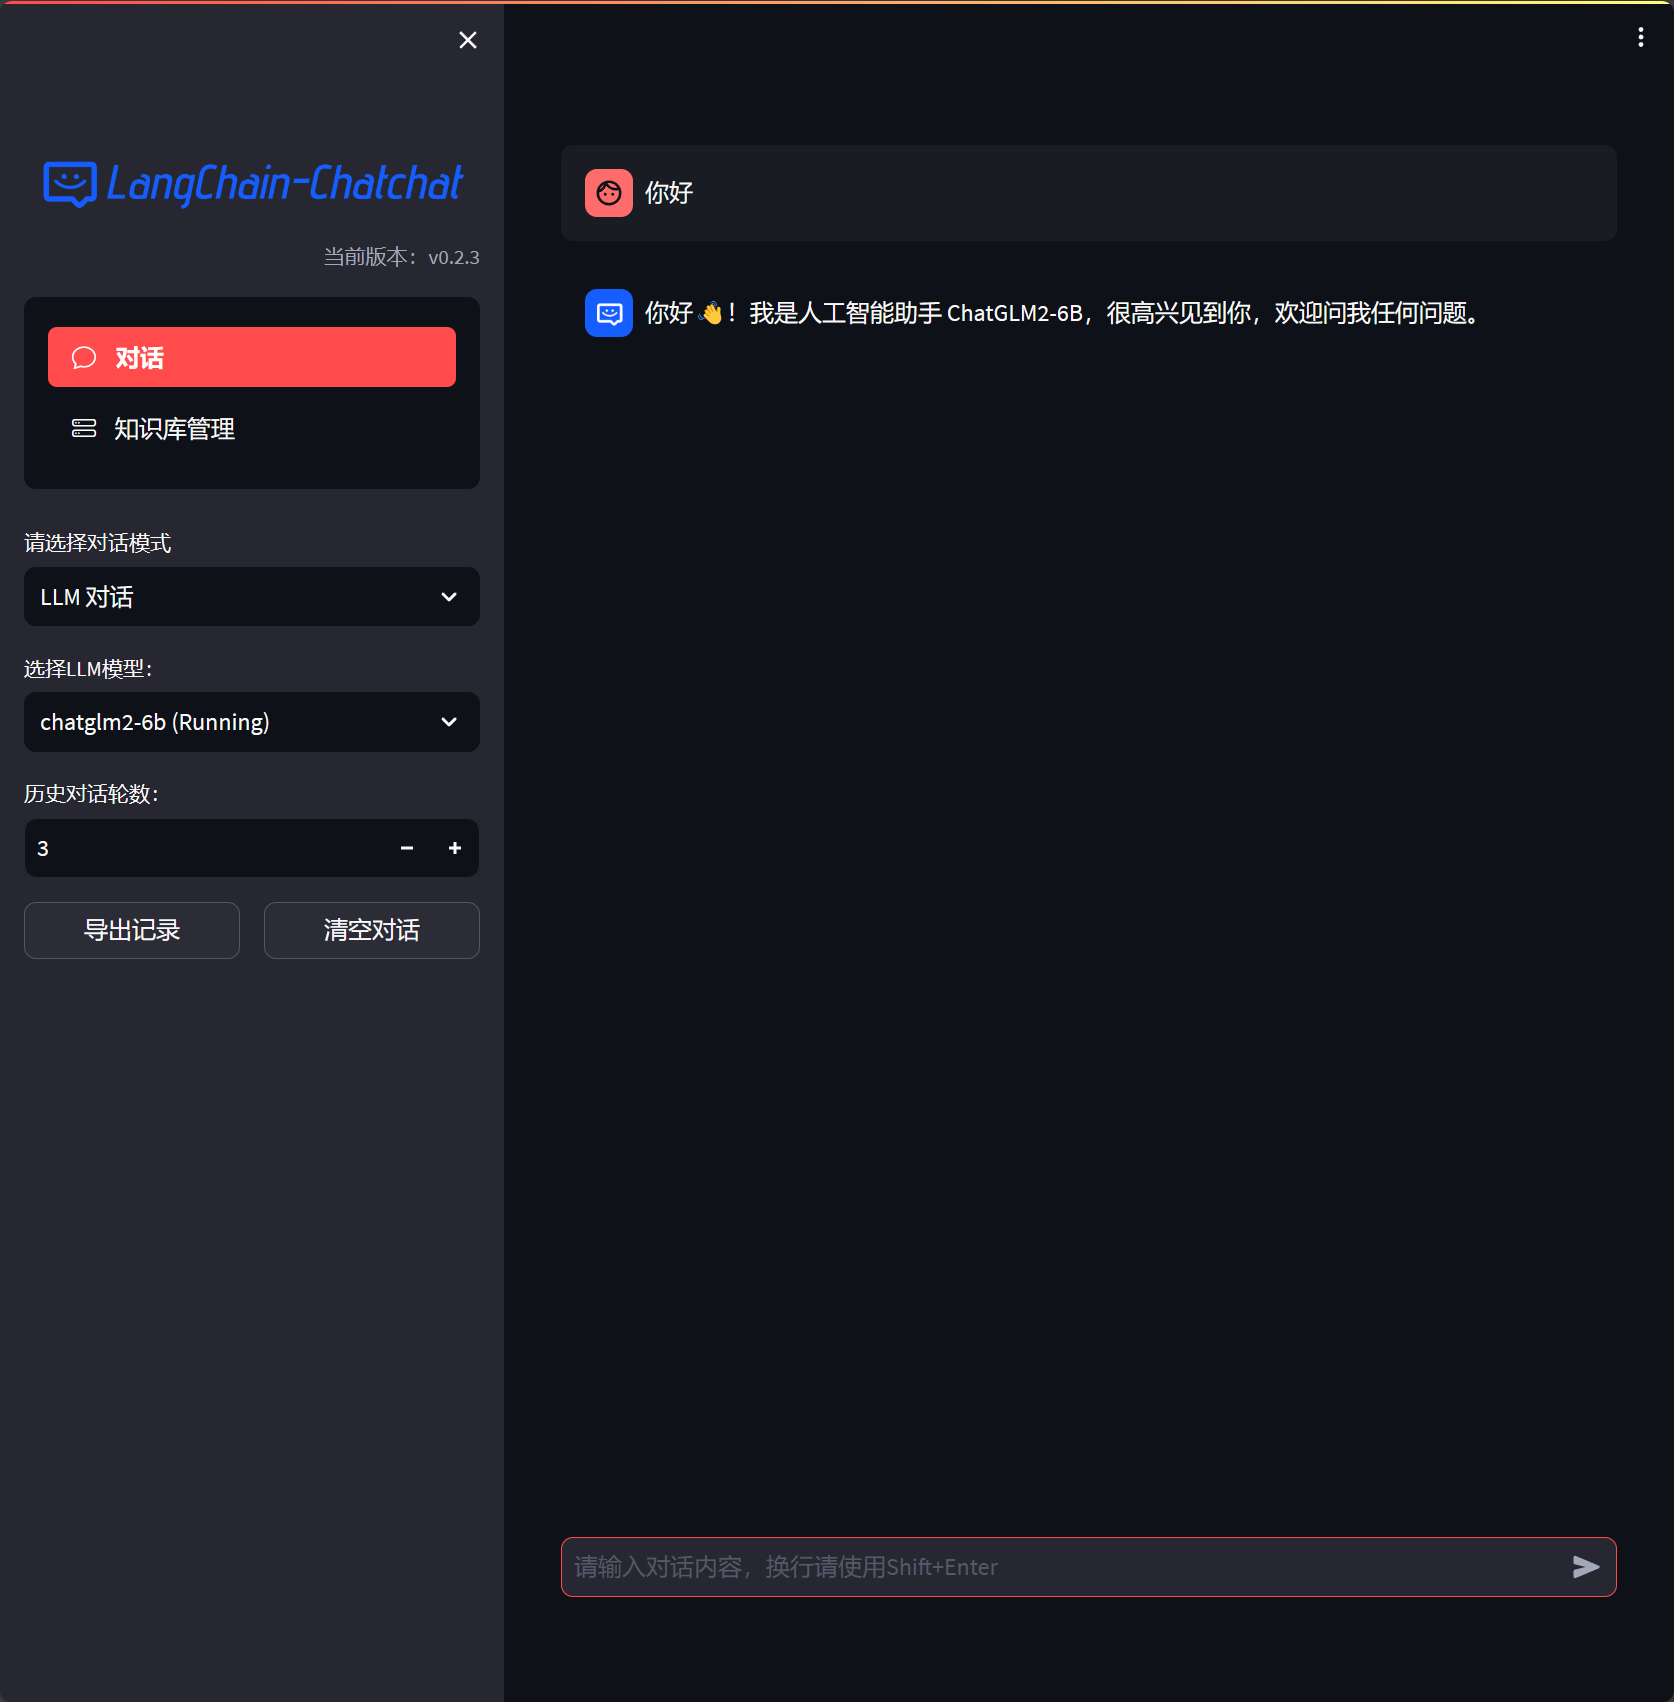Viewport: 1674px width, 1702px height.
Task: Click the red user avatar icon
Action: 608,193
